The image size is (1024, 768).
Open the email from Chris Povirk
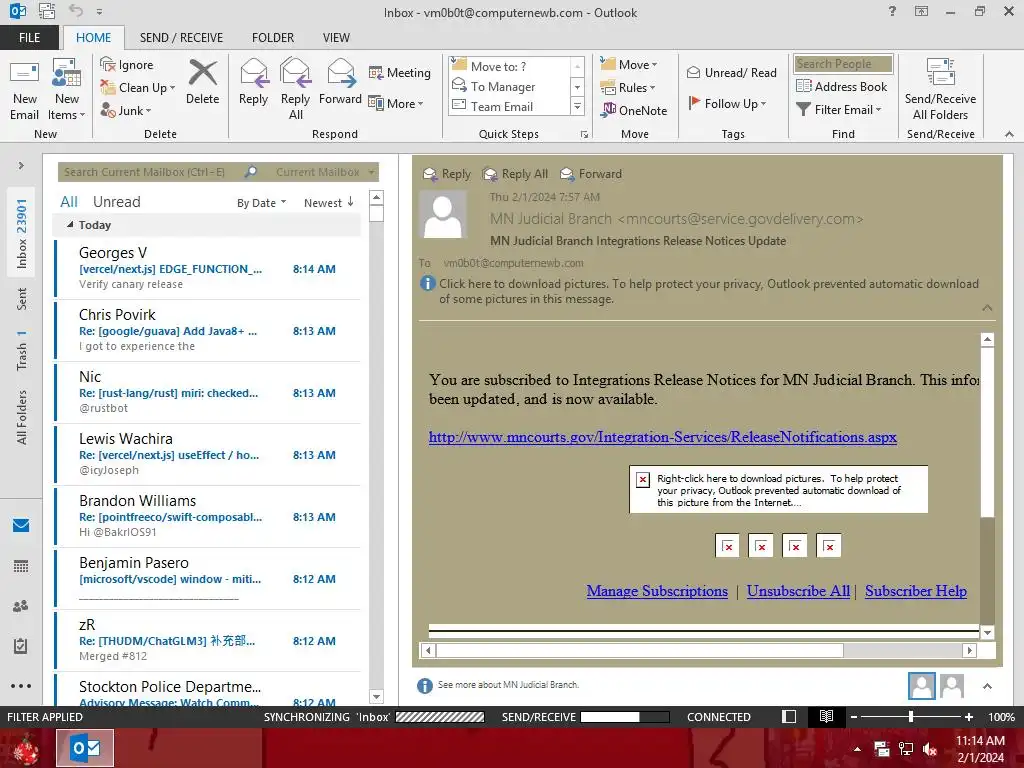coord(208,330)
